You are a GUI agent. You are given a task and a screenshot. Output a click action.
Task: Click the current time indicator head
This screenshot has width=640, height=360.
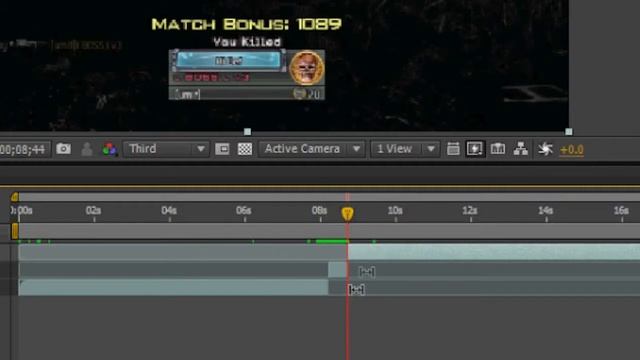pyautogui.click(x=347, y=213)
